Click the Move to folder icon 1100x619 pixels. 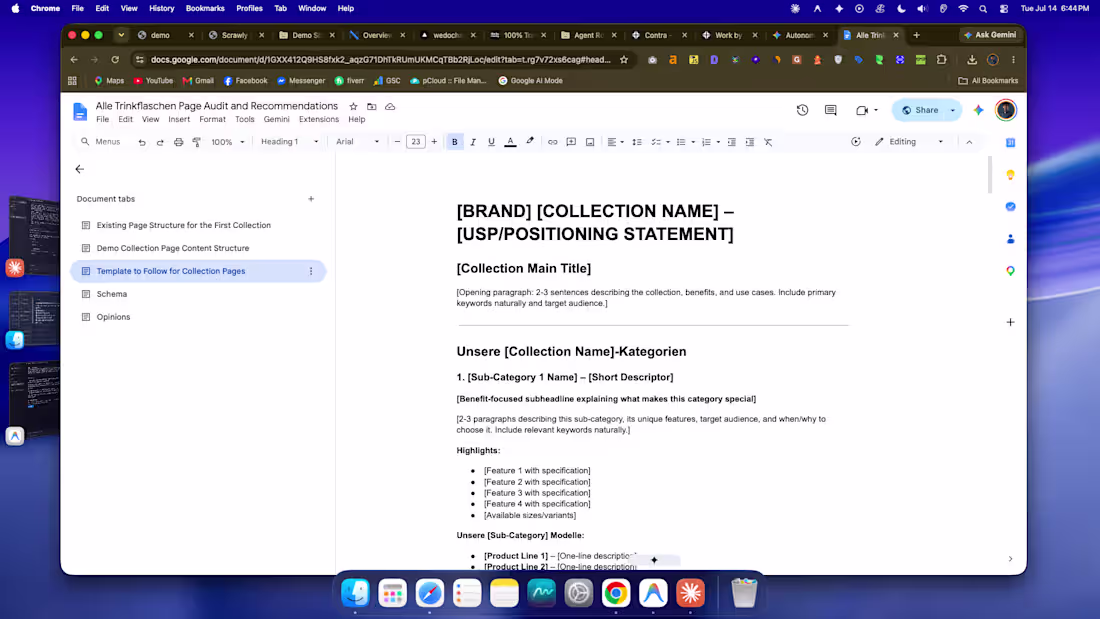[372, 107]
